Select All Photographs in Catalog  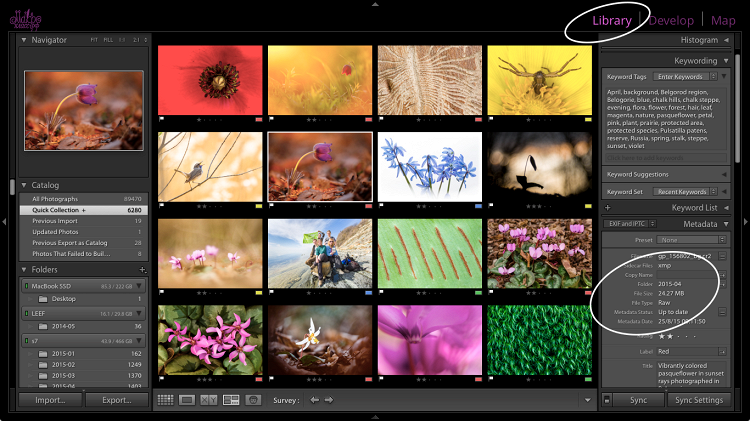(84, 199)
